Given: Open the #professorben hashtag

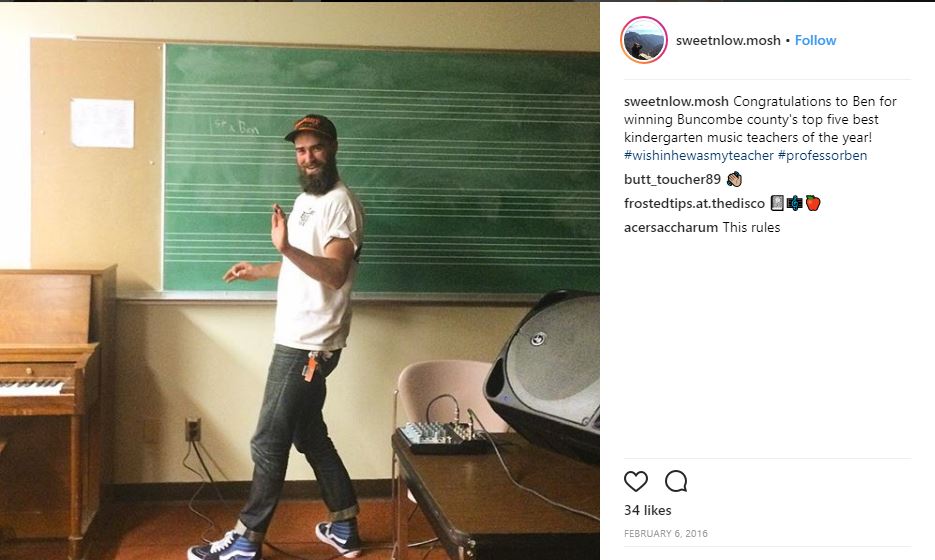Looking at the screenshot, I should 822,155.
